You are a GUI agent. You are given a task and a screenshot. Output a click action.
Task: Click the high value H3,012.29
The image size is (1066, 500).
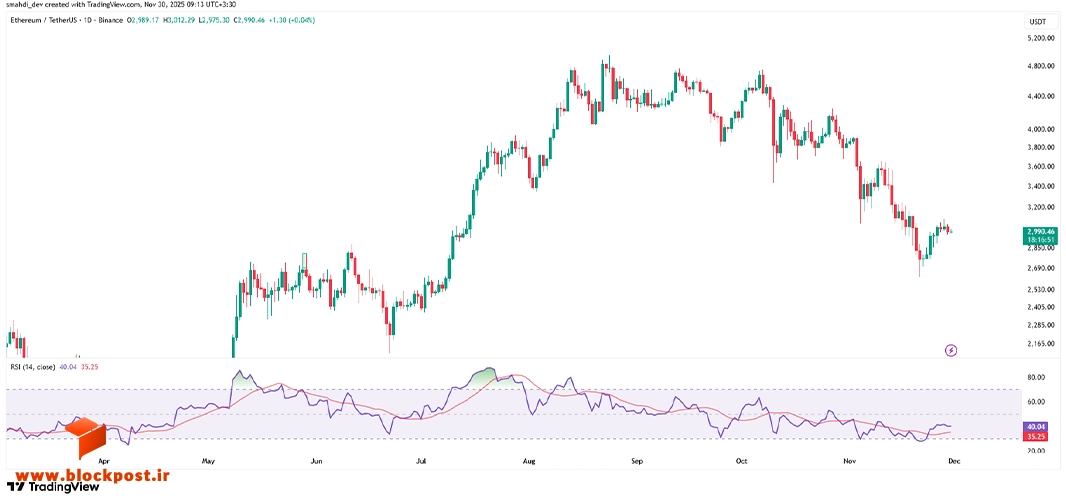click(x=179, y=20)
